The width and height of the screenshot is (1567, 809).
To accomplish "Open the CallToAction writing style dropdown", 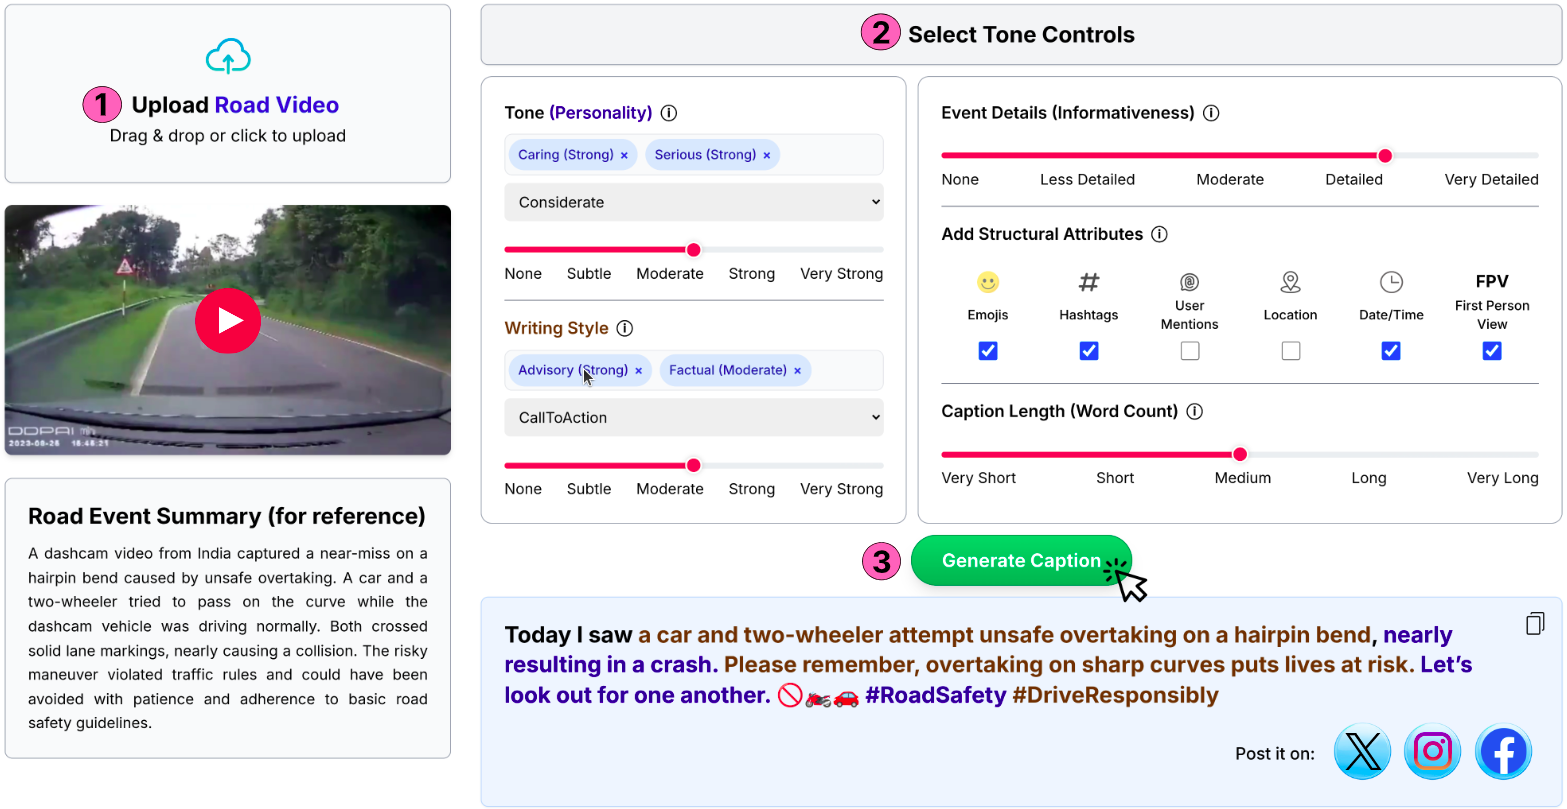I will click(694, 417).
